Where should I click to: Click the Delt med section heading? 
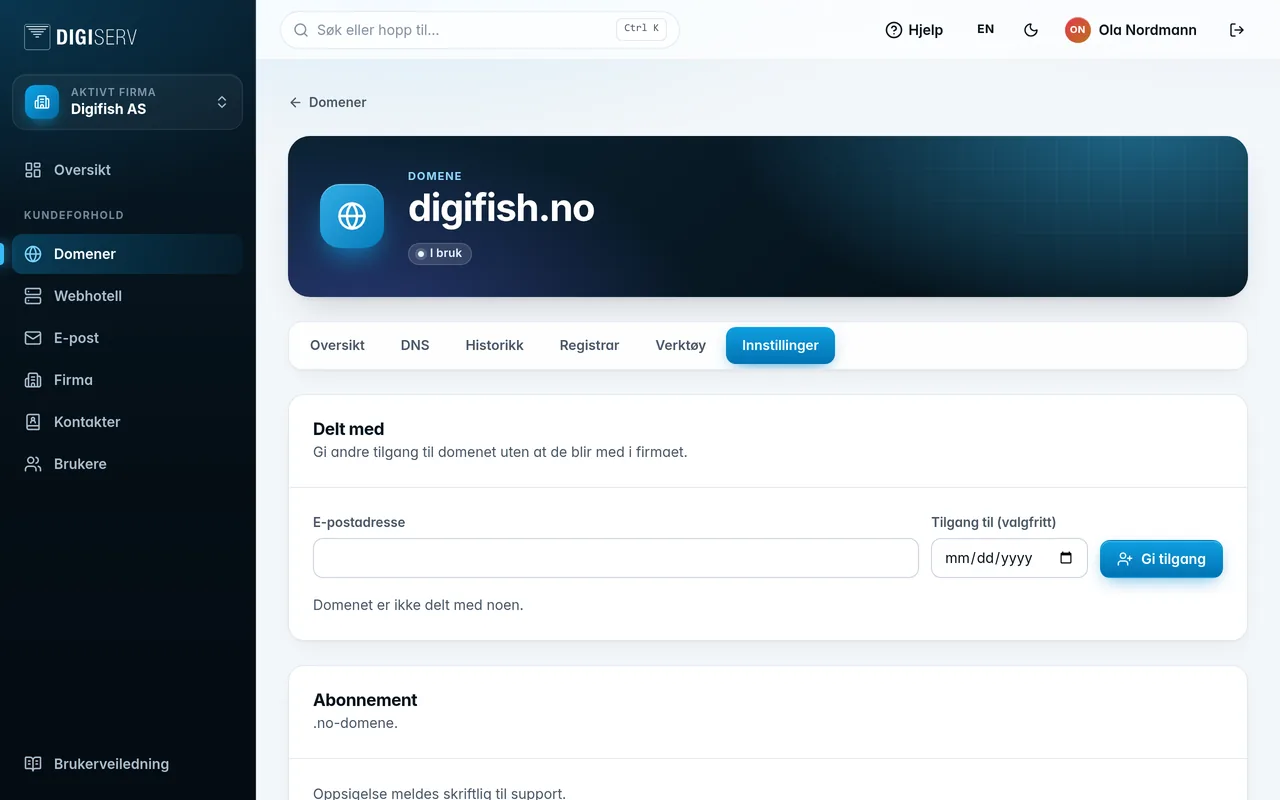349,429
